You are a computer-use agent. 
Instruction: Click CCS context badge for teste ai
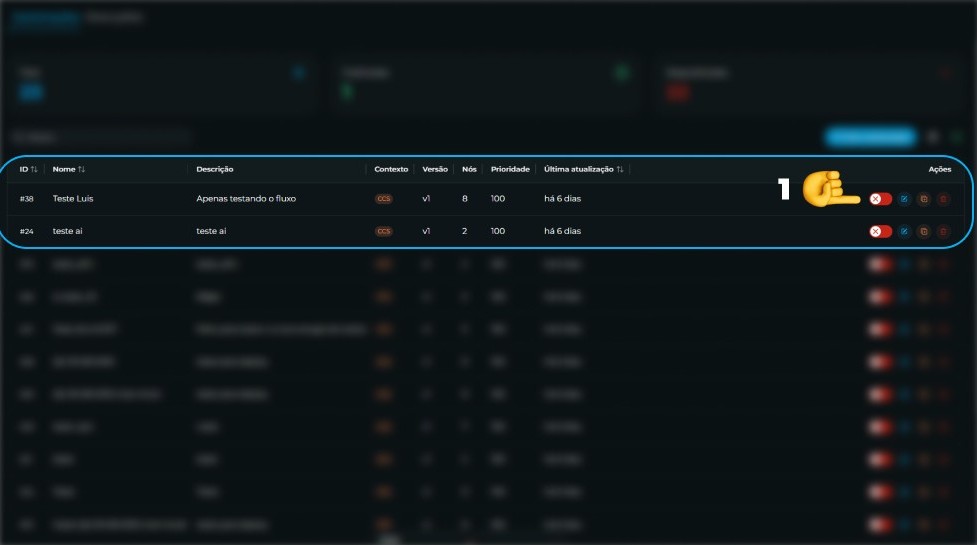(384, 231)
